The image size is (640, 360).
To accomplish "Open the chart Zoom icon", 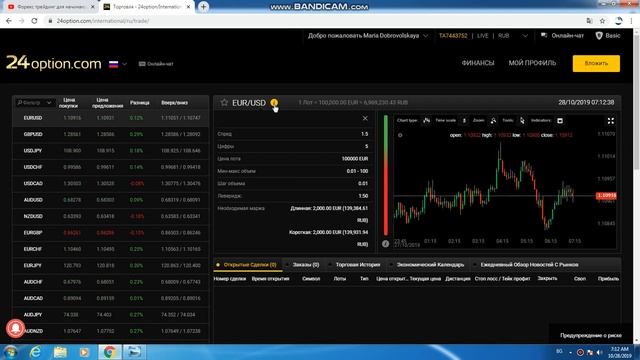I will click(493, 120).
